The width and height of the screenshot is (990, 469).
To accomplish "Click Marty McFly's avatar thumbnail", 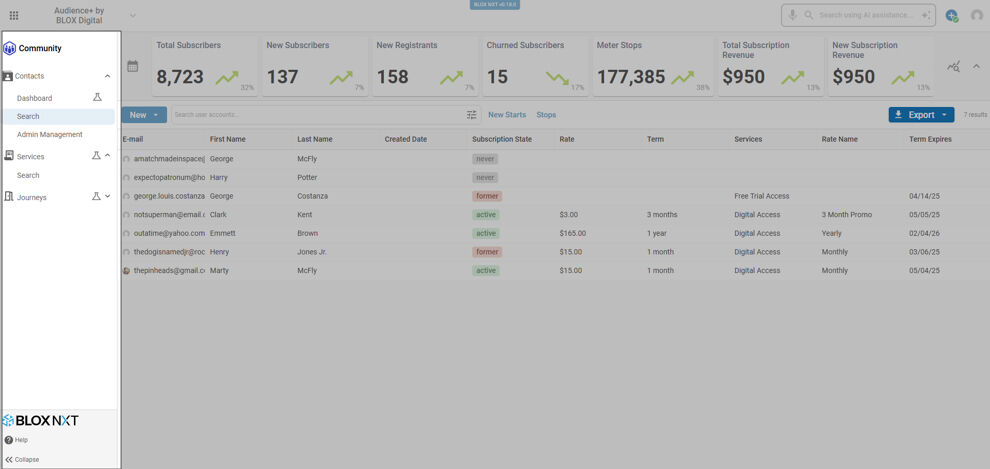I will [x=126, y=271].
